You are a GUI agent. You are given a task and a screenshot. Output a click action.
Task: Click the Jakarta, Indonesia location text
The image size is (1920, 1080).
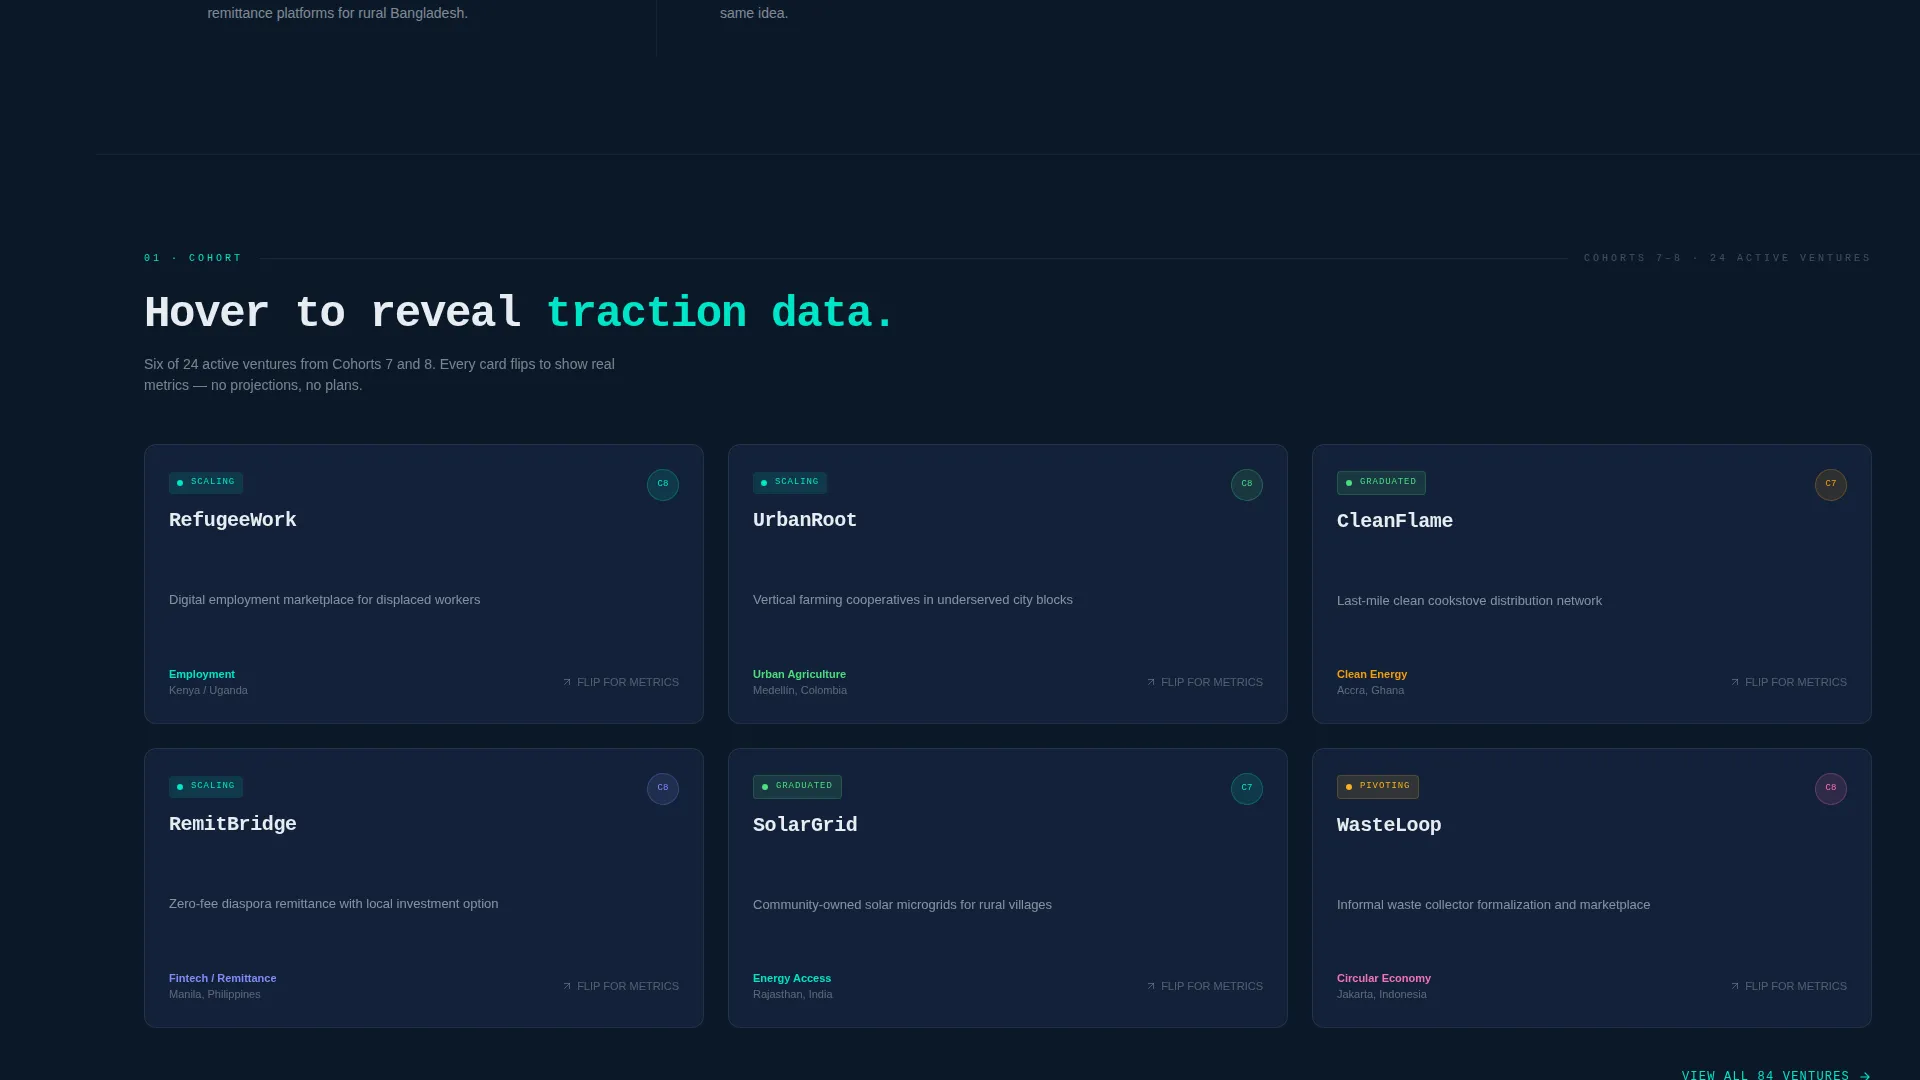click(1382, 994)
